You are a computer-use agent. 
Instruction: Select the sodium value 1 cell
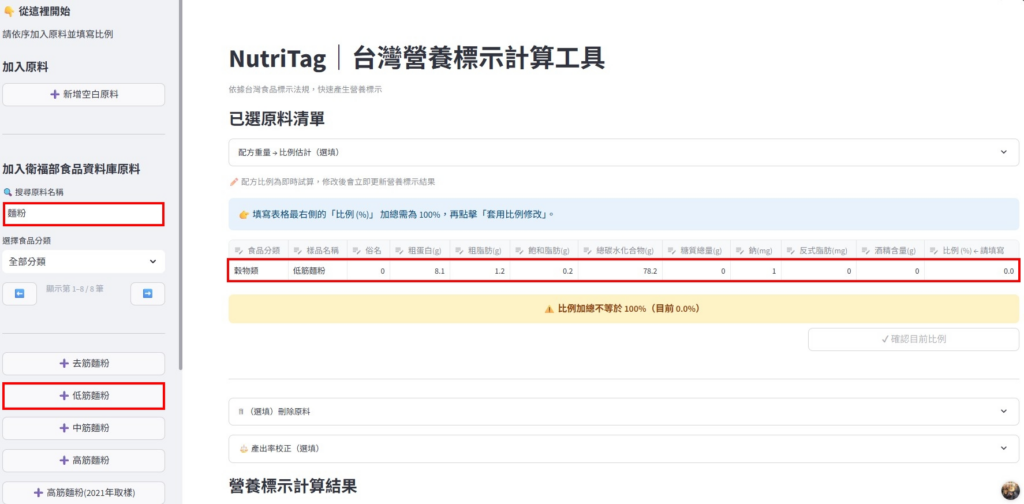pyautogui.click(x=756, y=270)
